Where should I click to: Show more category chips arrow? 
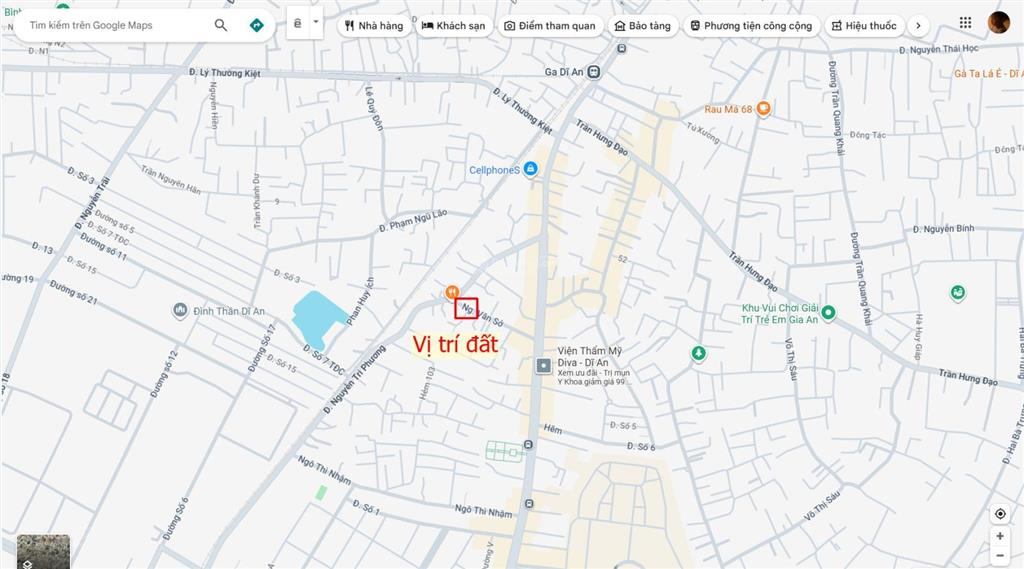pyautogui.click(x=918, y=26)
